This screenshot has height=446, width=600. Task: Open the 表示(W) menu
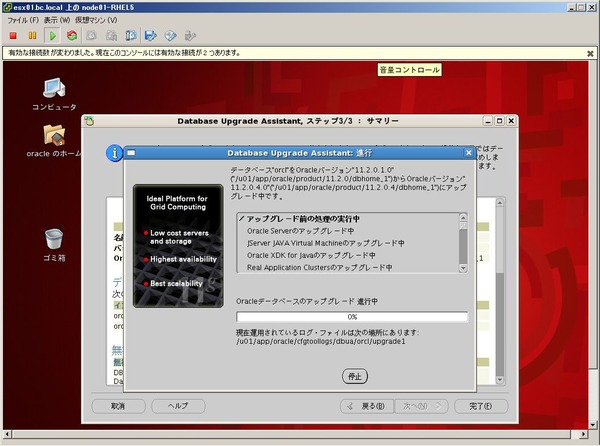point(57,20)
